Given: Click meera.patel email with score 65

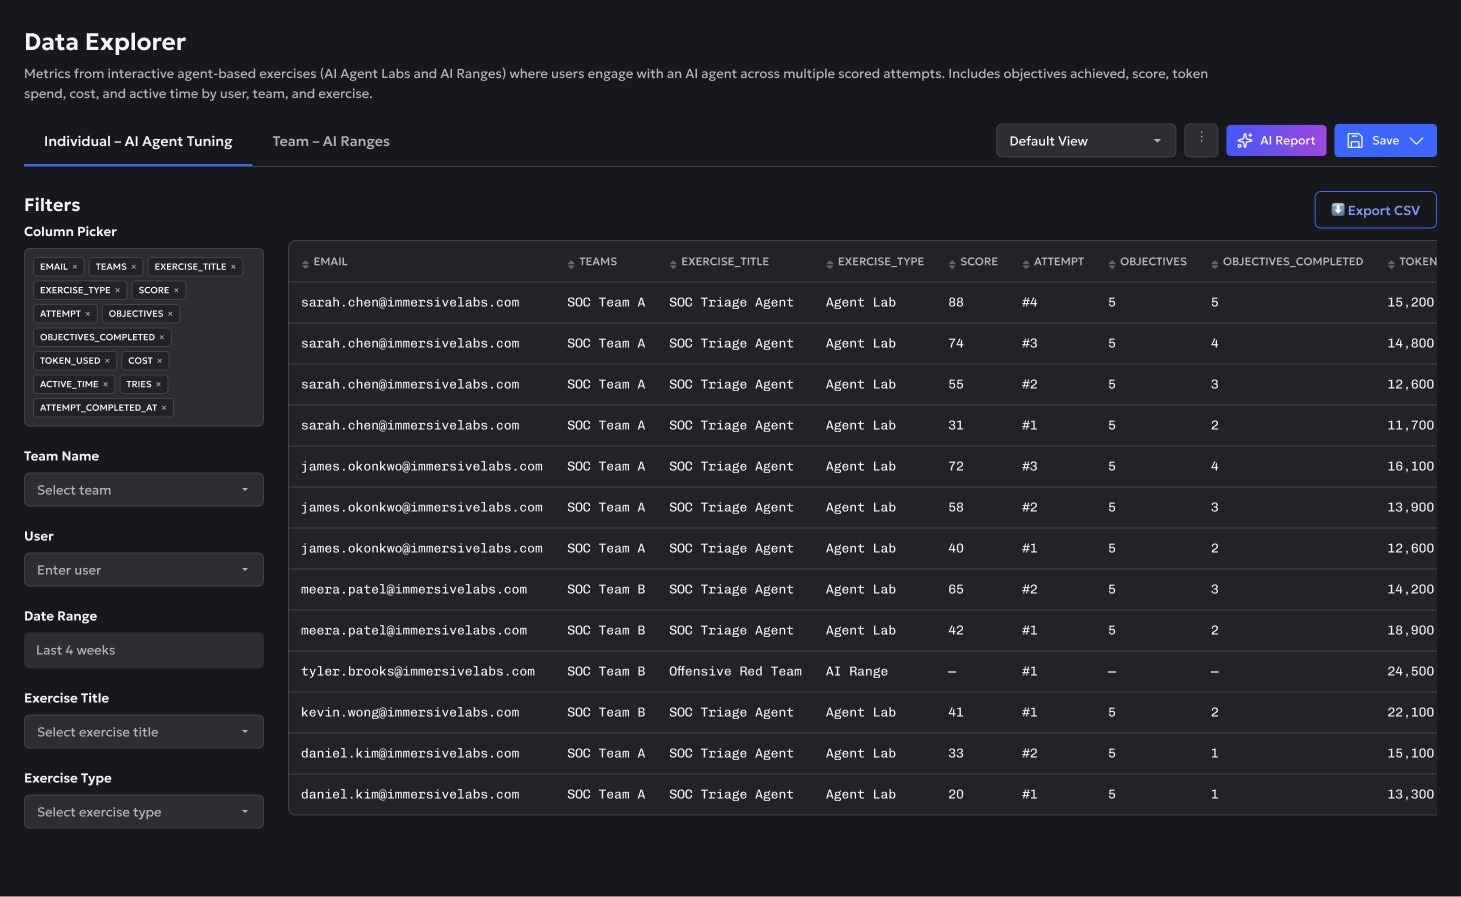Looking at the screenshot, I should 414,590.
